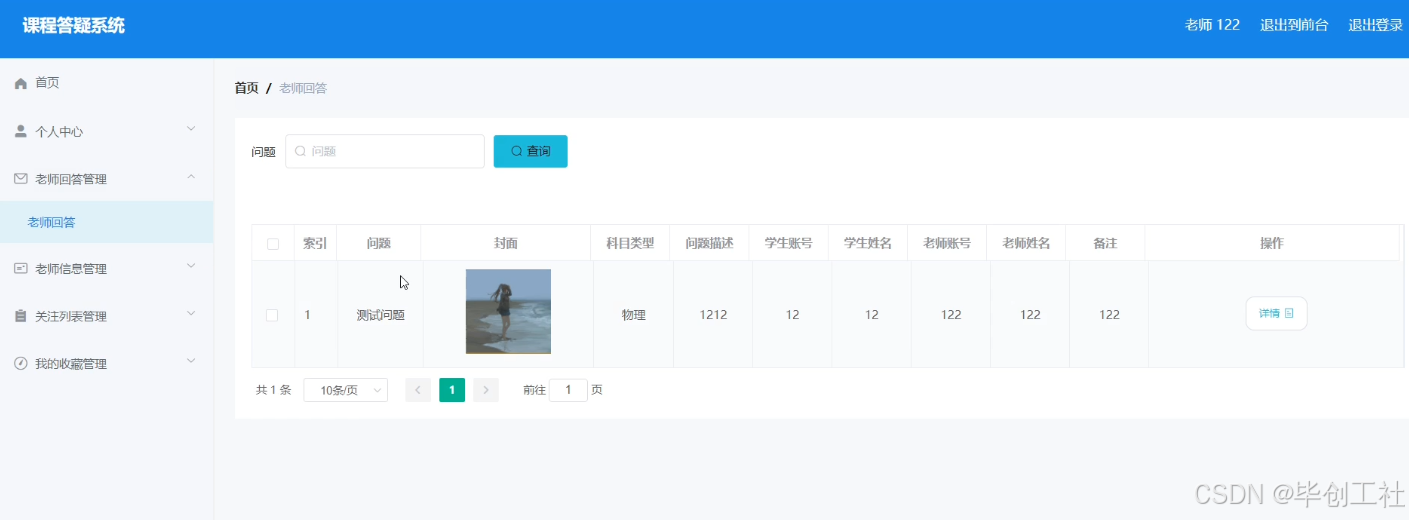The width and height of the screenshot is (1409, 520).
Task: Expand the 关注列表管理 chevron
Action: [191, 314]
